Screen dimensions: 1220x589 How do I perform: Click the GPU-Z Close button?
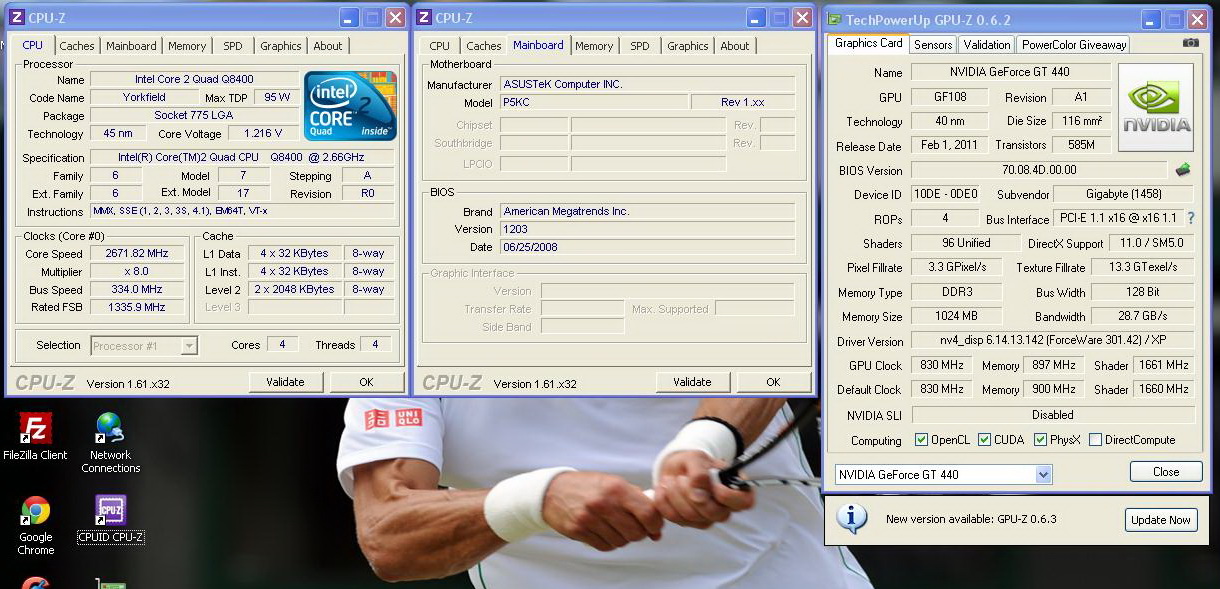click(x=1166, y=471)
